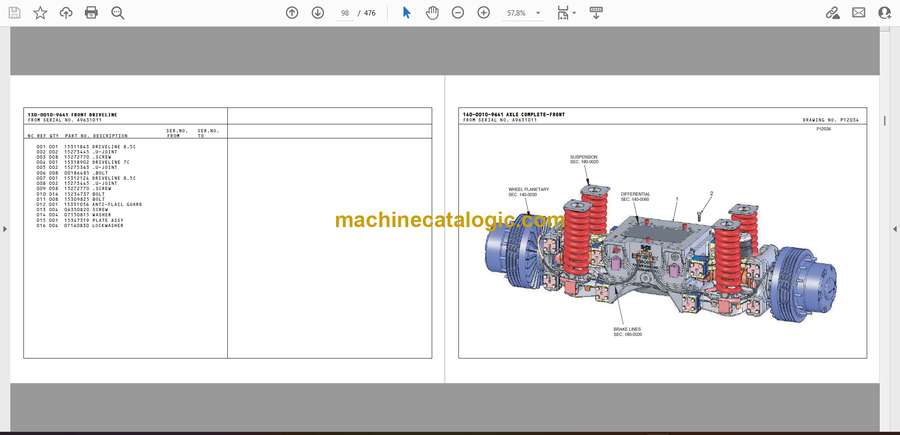
Task: Activate the selection arrow tool
Action: tap(406, 13)
